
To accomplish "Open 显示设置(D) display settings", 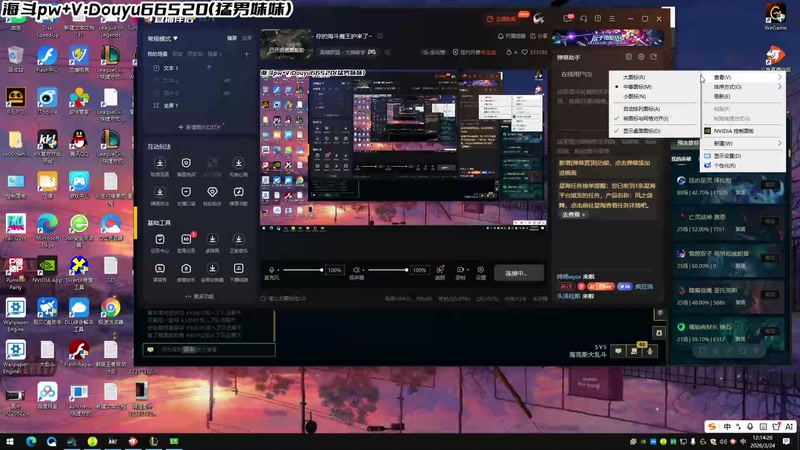I will (743, 156).
